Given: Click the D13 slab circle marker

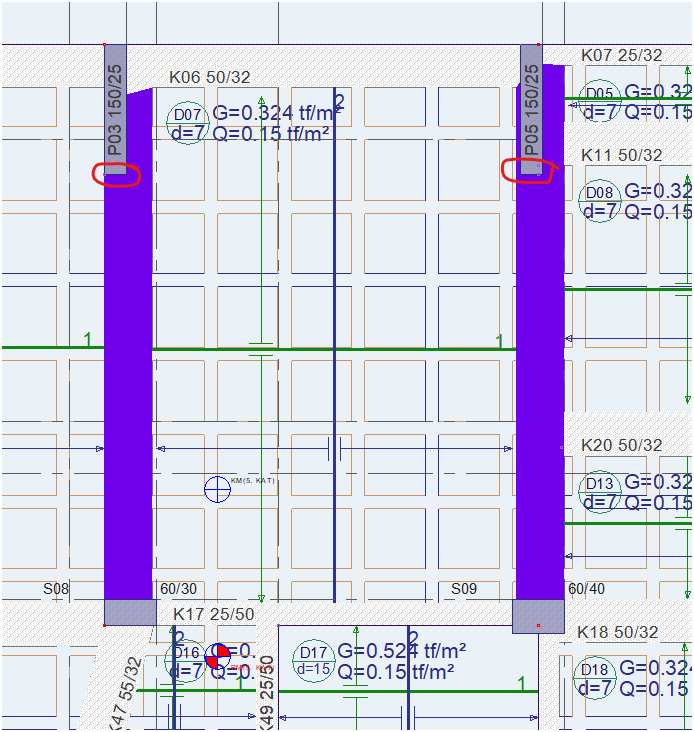Looking at the screenshot, I should tap(600, 493).
